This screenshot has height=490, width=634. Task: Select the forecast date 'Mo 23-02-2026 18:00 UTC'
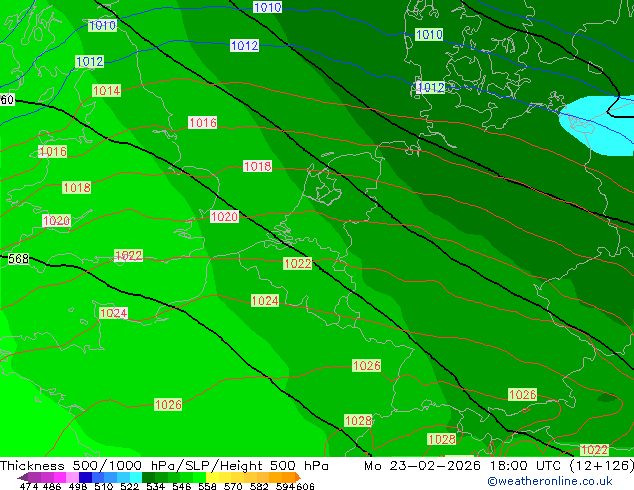pyautogui.click(x=464, y=466)
